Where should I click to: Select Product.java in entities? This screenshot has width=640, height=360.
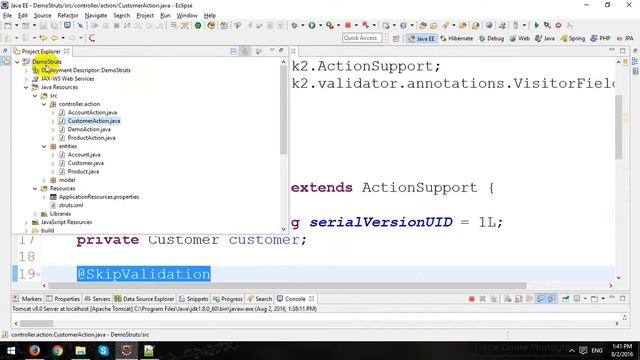[x=83, y=171]
